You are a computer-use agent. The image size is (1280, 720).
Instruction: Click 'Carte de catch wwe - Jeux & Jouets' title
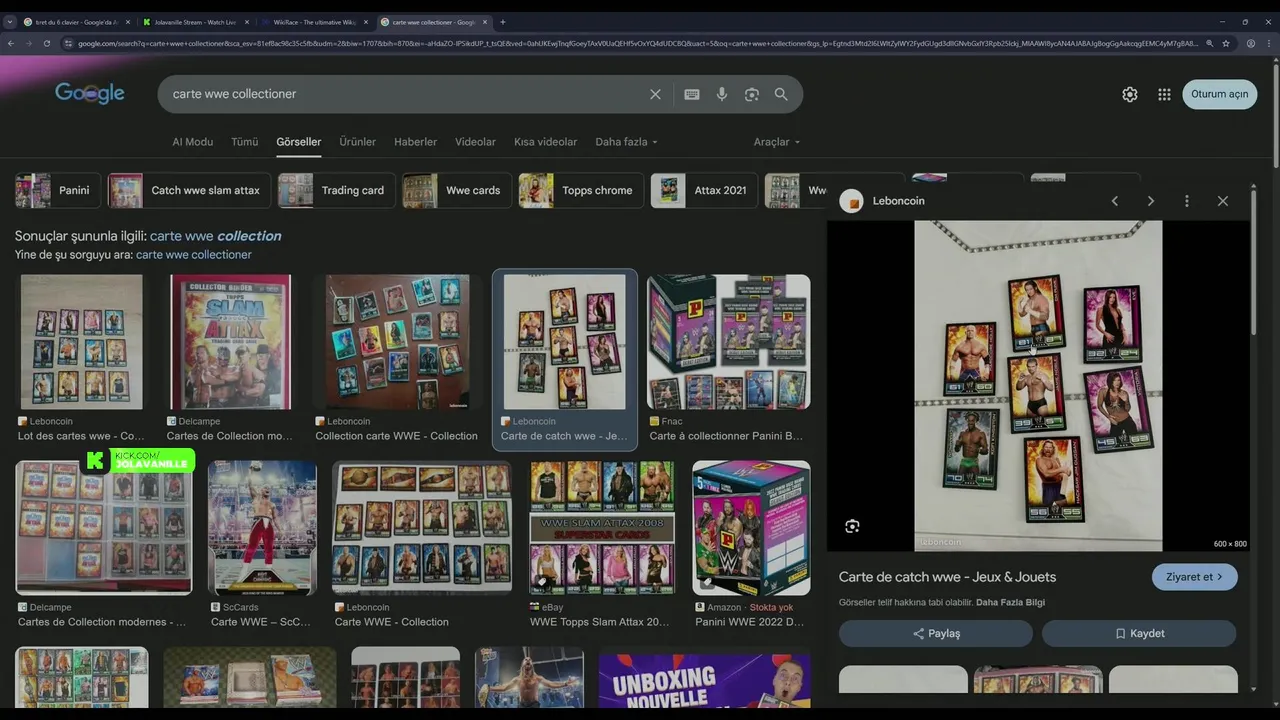[947, 577]
